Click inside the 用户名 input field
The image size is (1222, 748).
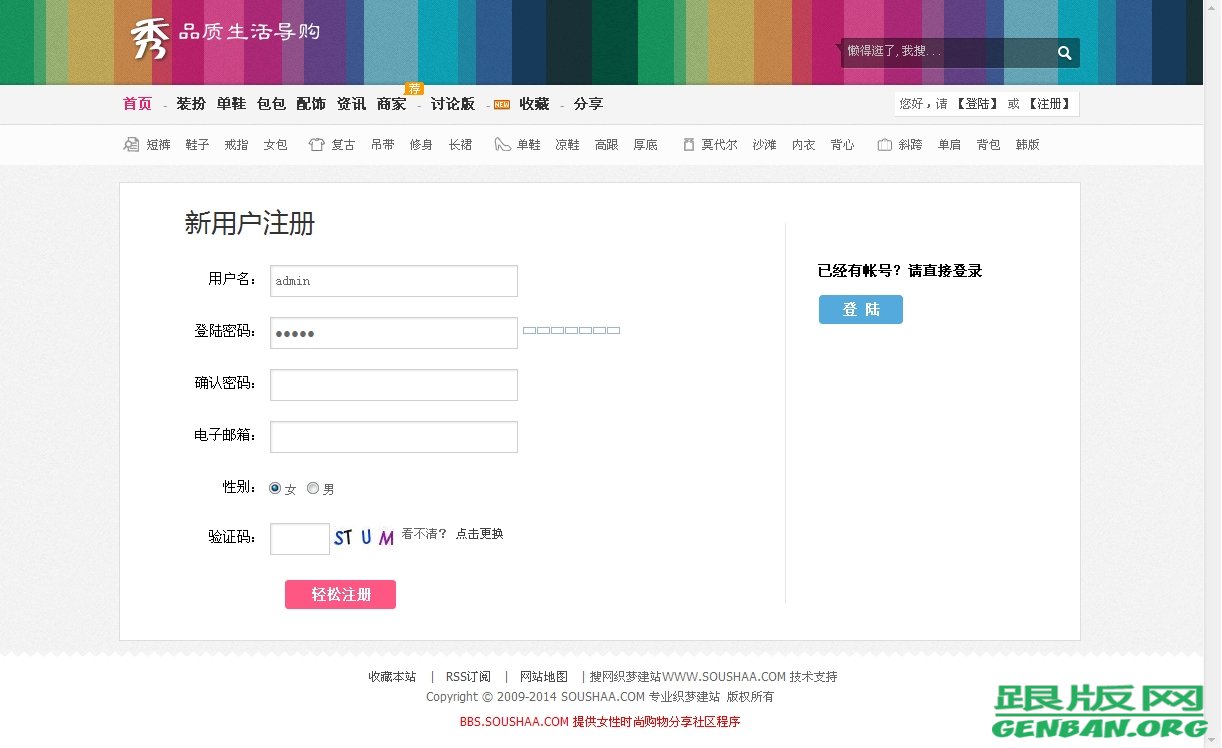[x=393, y=281]
